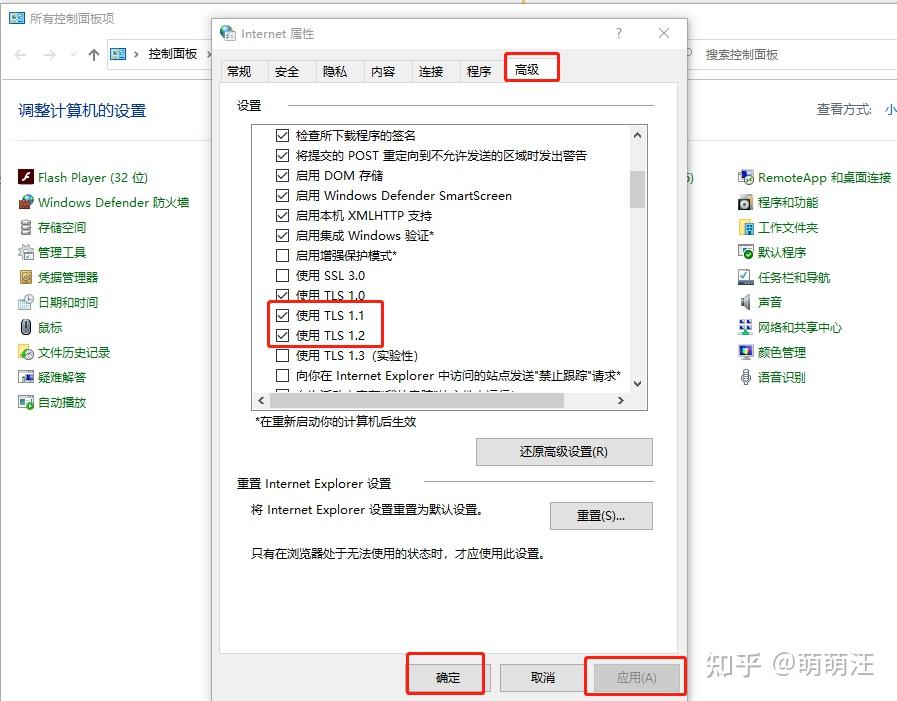
Task: Open Flash Player (32 位) settings
Action: [x=92, y=176]
